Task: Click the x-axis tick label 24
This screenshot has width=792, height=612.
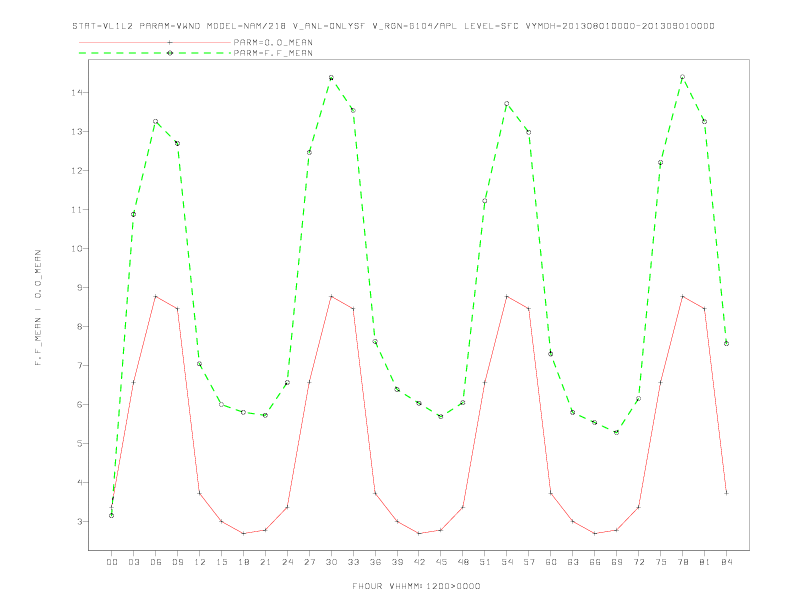Action: pos(287,562)
